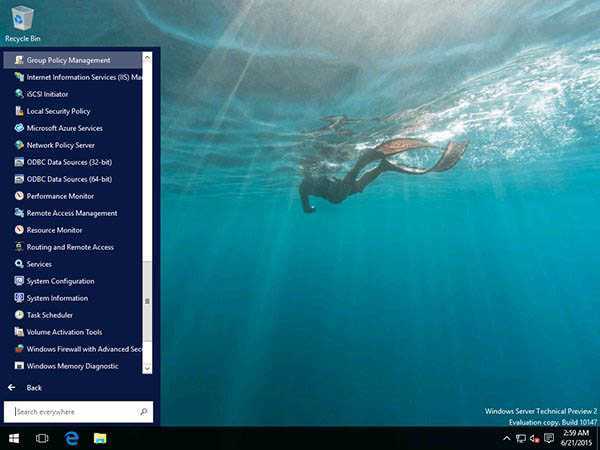600x450 pixels.
Task: Open the taskbar clock and date
Action: pos(576,438)
